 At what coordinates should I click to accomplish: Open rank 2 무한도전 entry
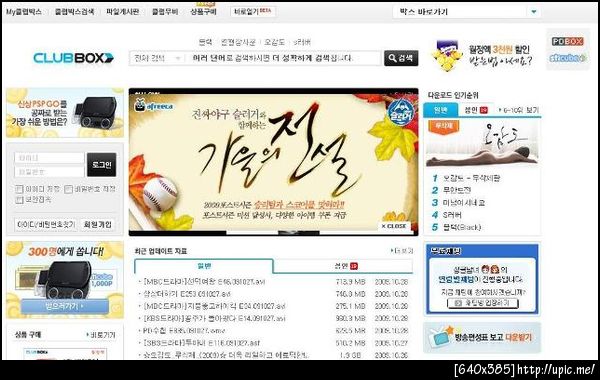click(457, 190)
